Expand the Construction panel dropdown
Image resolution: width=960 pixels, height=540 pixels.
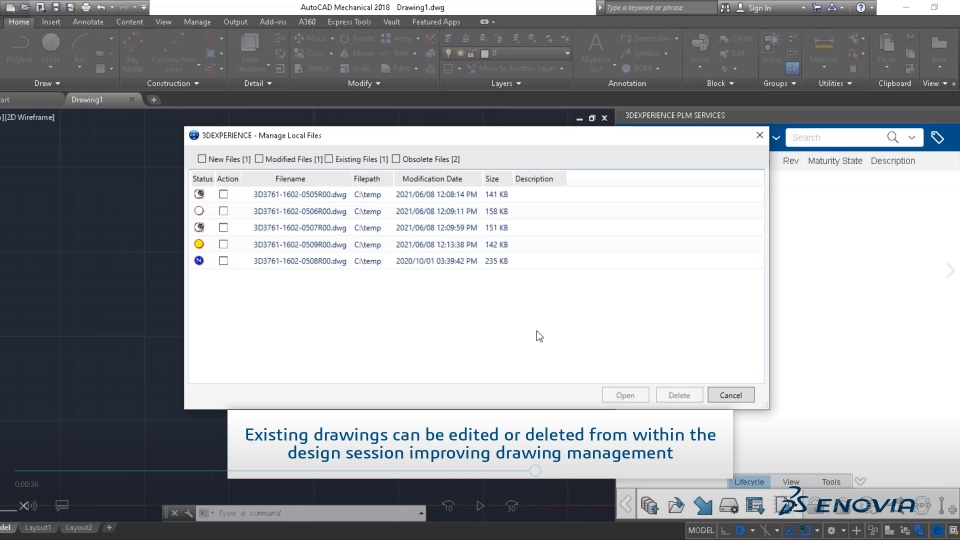[173, 83]
